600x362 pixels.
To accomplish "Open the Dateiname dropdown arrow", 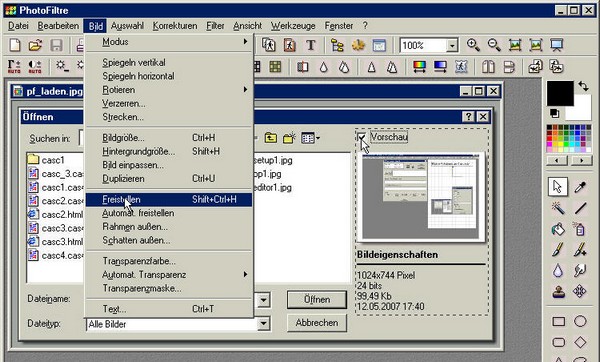I will click(263, 300).
